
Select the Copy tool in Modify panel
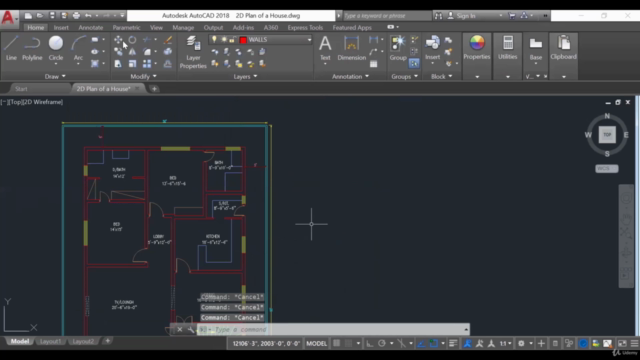pos(118,51)
